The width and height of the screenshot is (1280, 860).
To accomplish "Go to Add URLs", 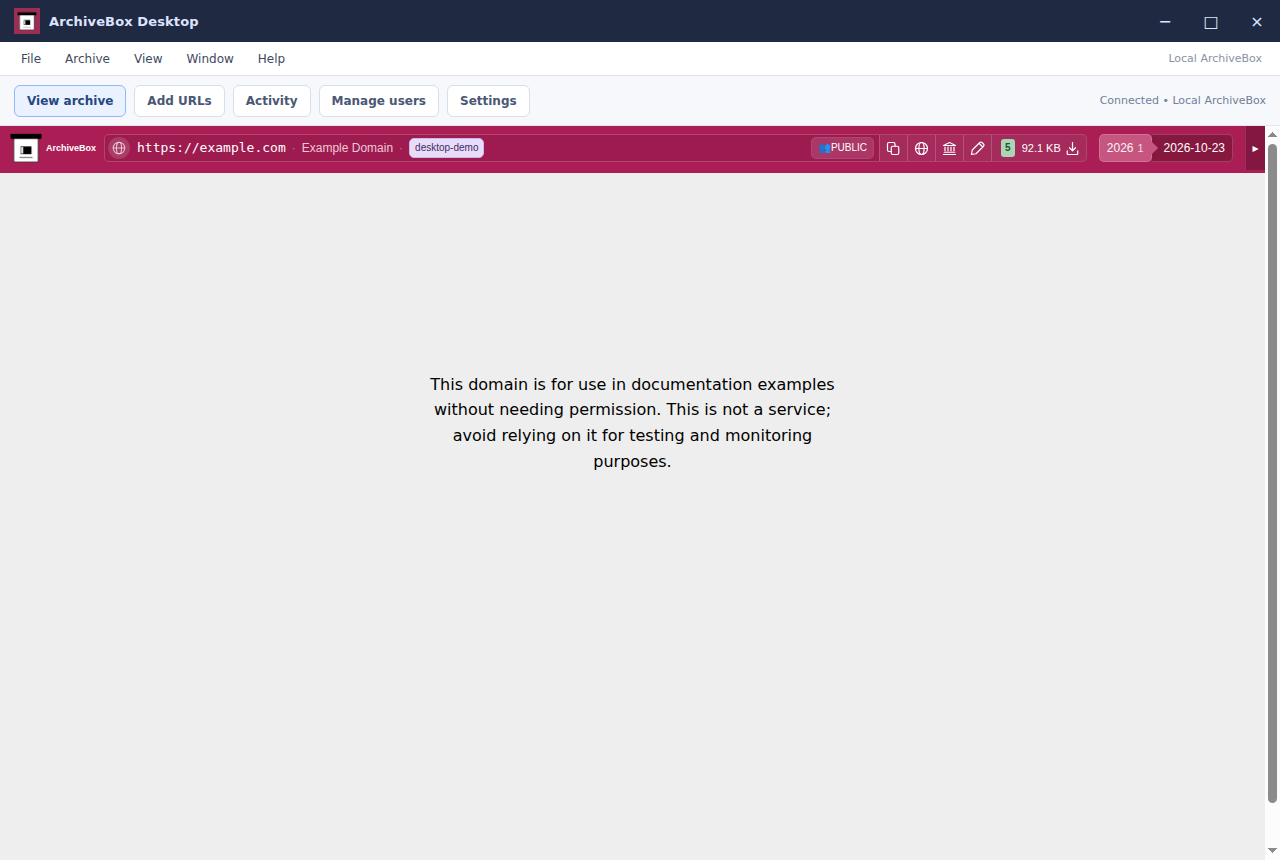I will point(179,101).
